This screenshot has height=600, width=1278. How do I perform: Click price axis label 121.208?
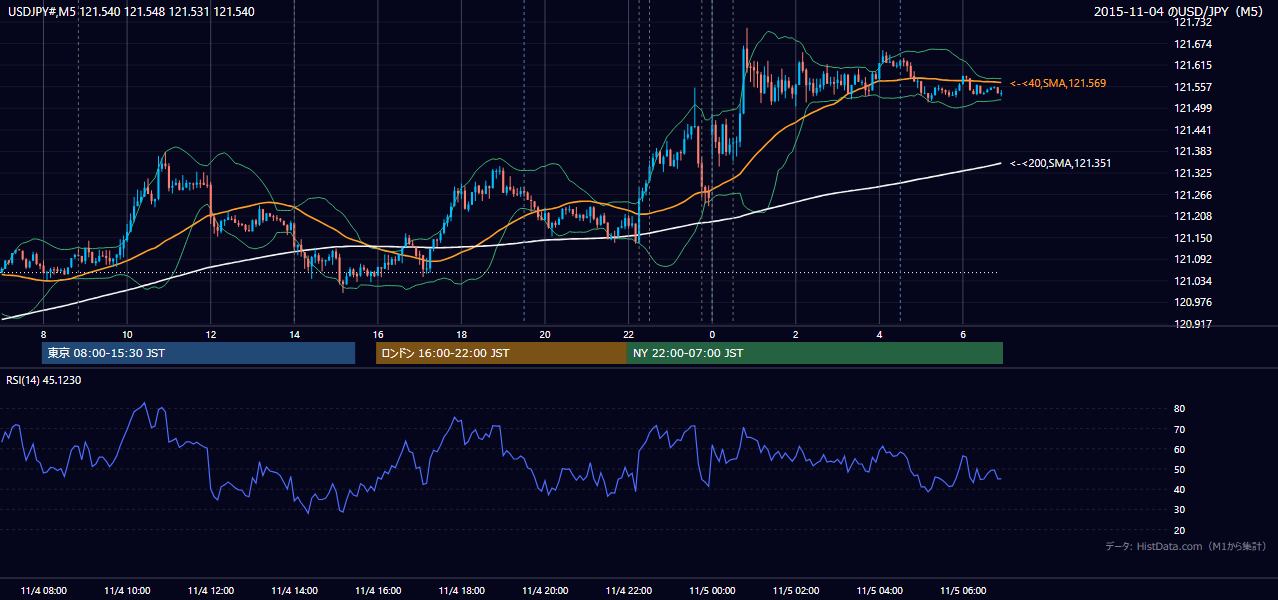1193,216
